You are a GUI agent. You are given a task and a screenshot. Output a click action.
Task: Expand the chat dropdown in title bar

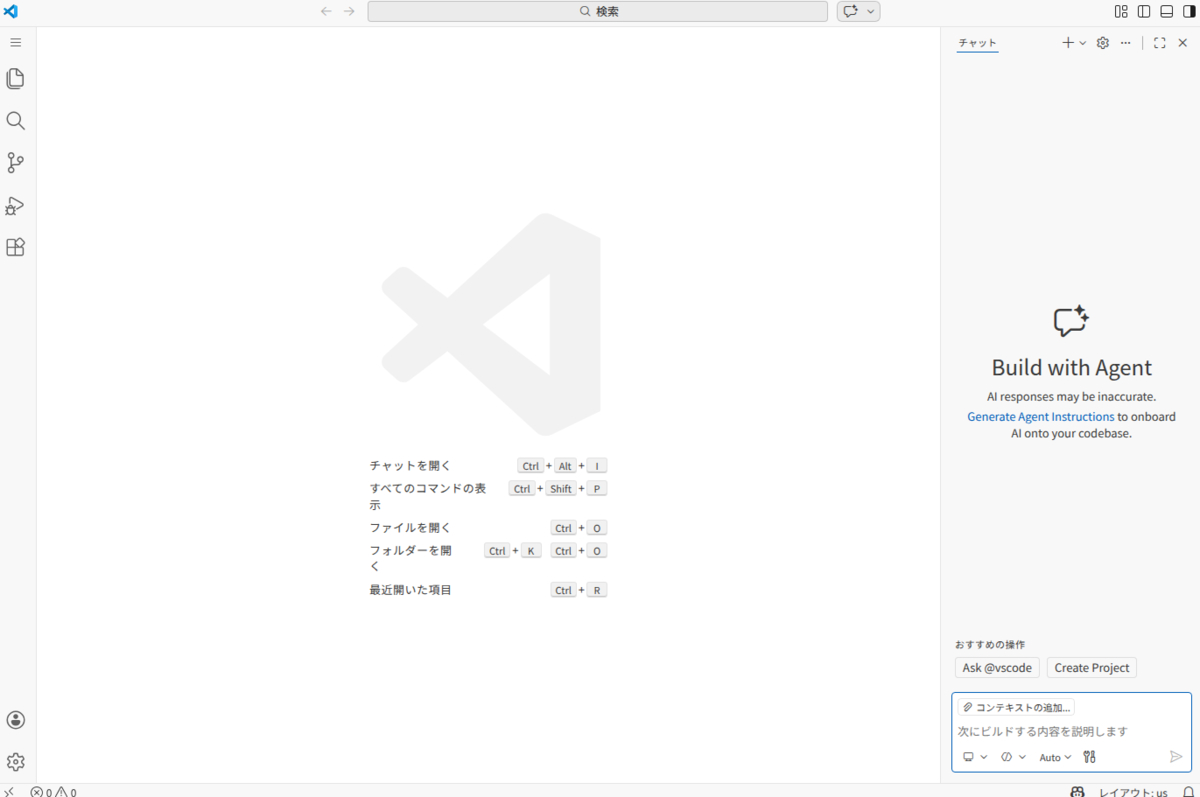(871, 11)
